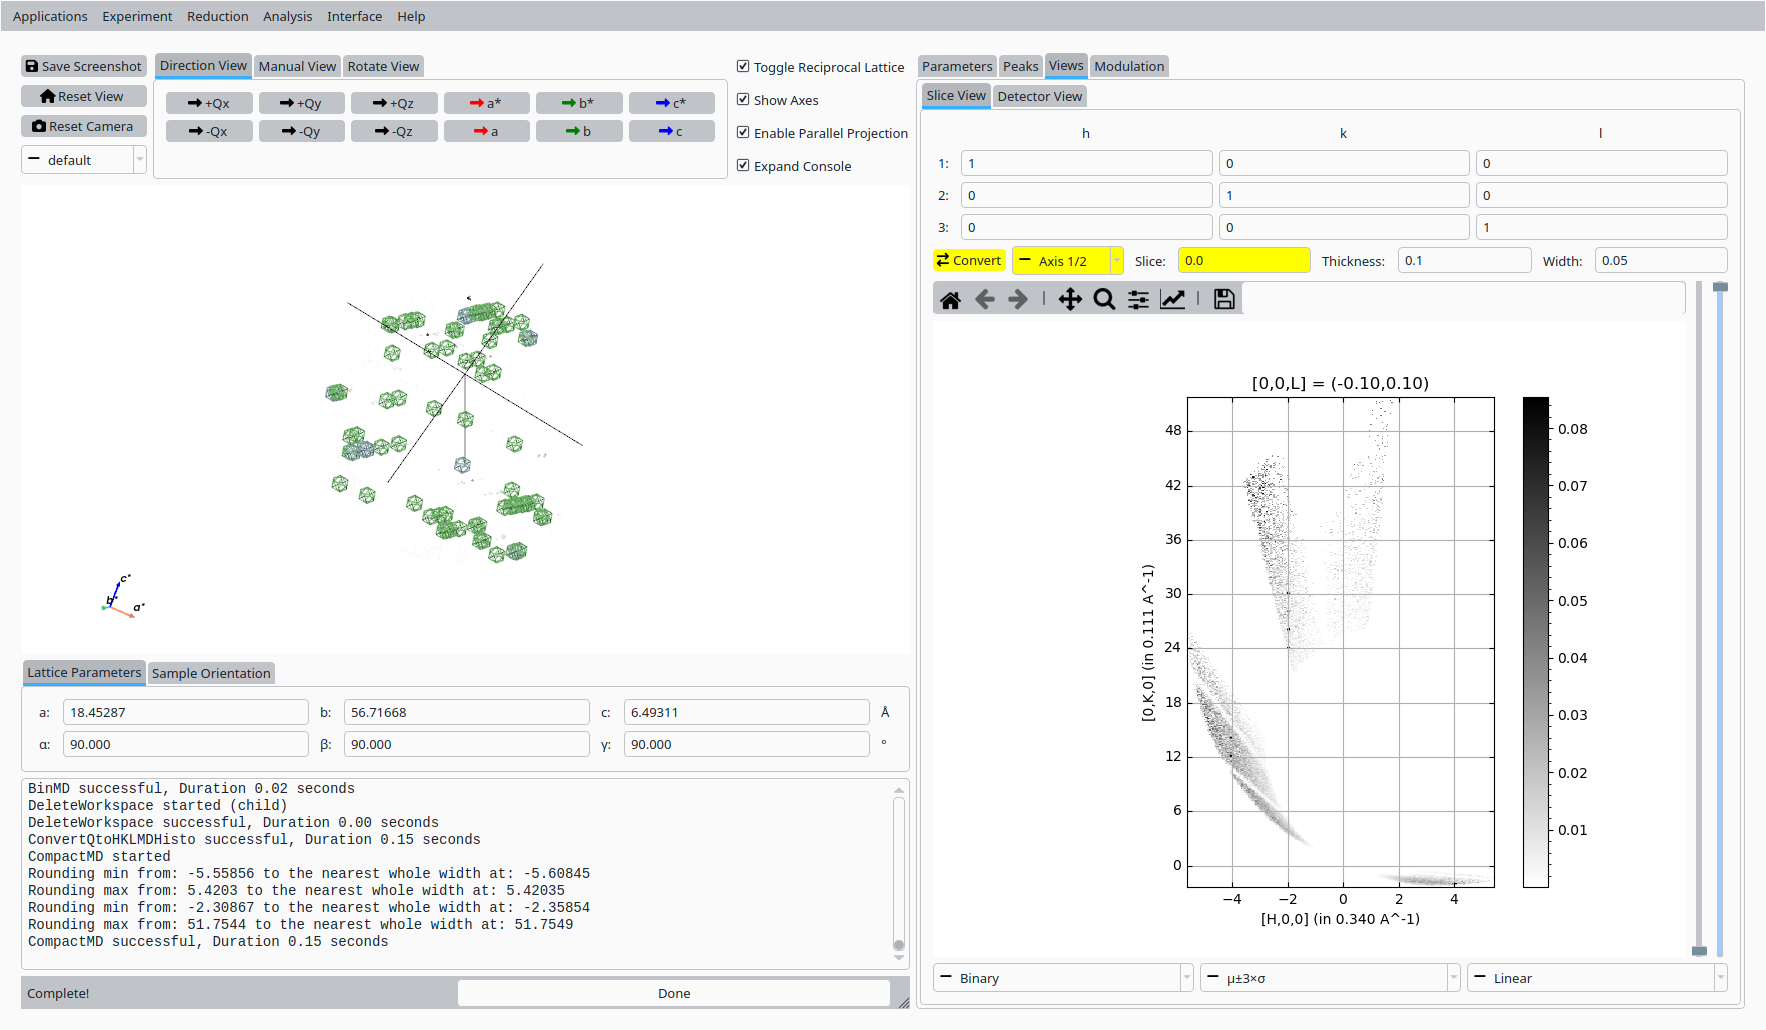This screenshot has width=1766, height=1030.
Task: Click the matplotlib Home reset icon
Action: tap(950, 299)
